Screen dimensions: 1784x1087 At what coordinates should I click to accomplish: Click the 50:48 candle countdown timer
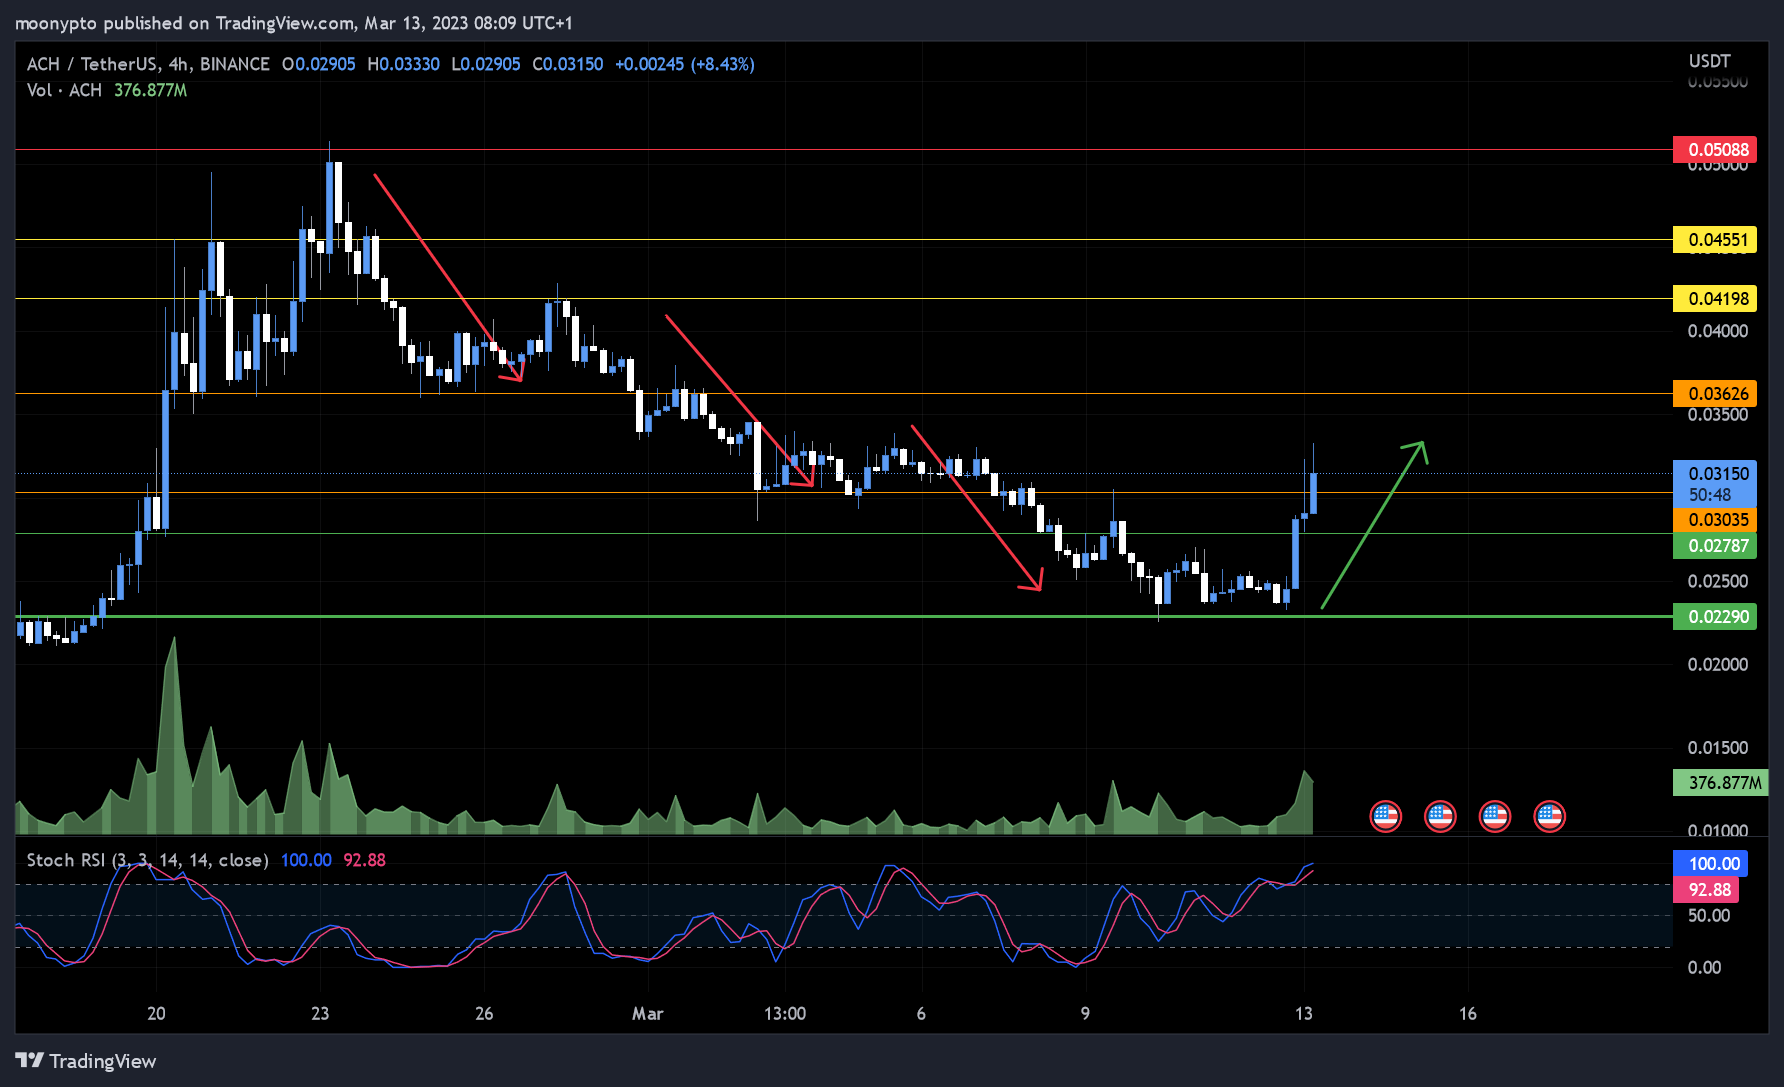pos(1710,495)
